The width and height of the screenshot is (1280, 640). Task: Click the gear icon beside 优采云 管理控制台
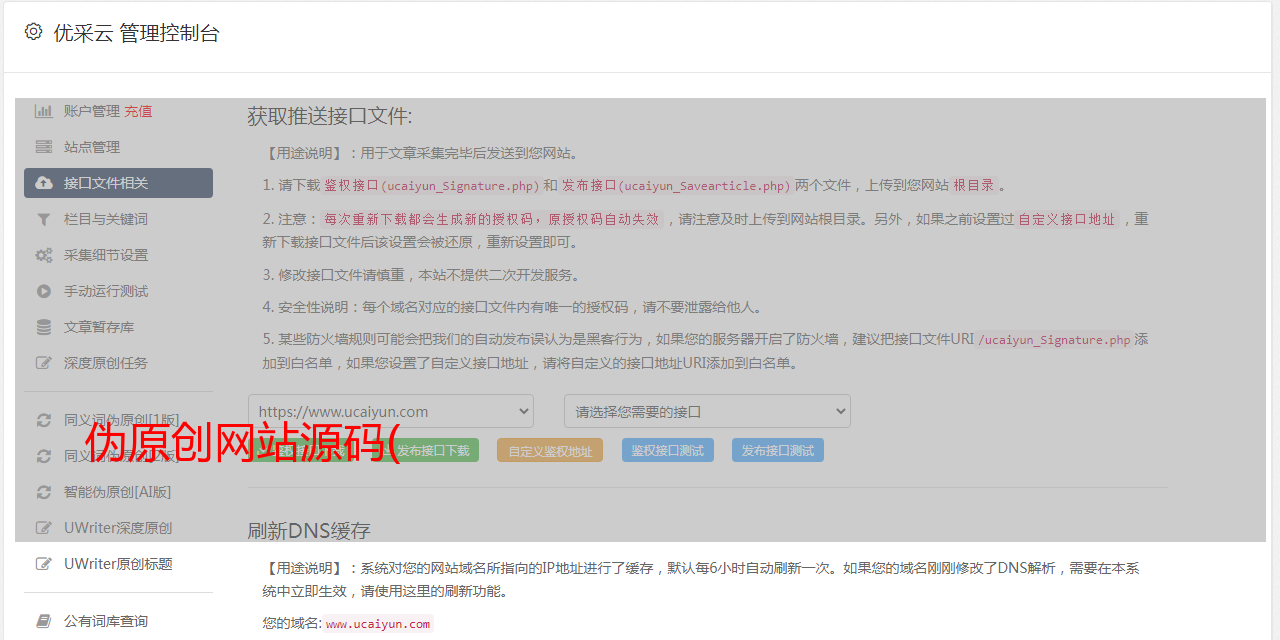[x=33, y=32]
